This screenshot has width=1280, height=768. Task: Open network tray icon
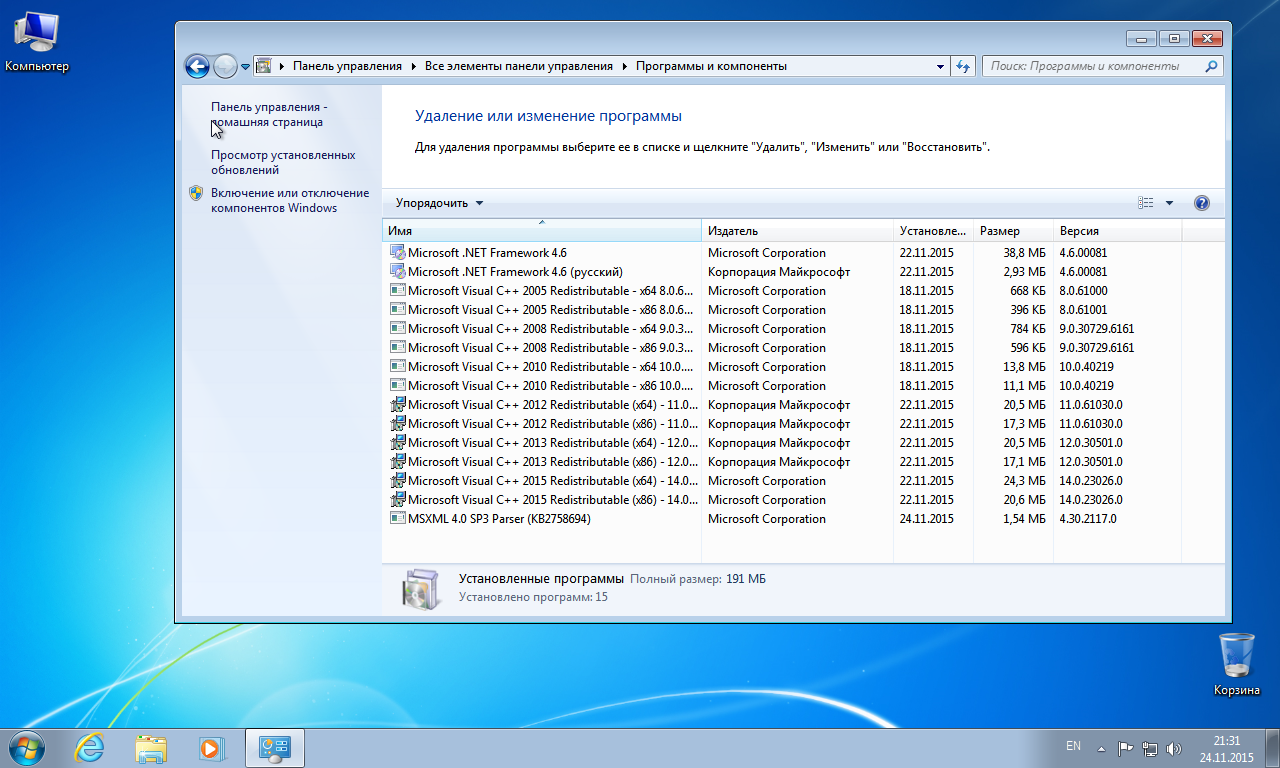(x=1150, y=748)
